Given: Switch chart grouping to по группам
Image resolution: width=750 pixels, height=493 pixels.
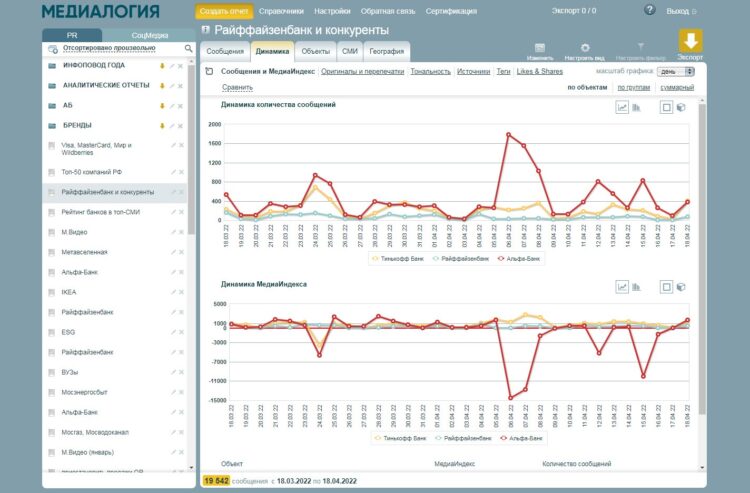Looking at the screenshot, I should tap(634, 88).
